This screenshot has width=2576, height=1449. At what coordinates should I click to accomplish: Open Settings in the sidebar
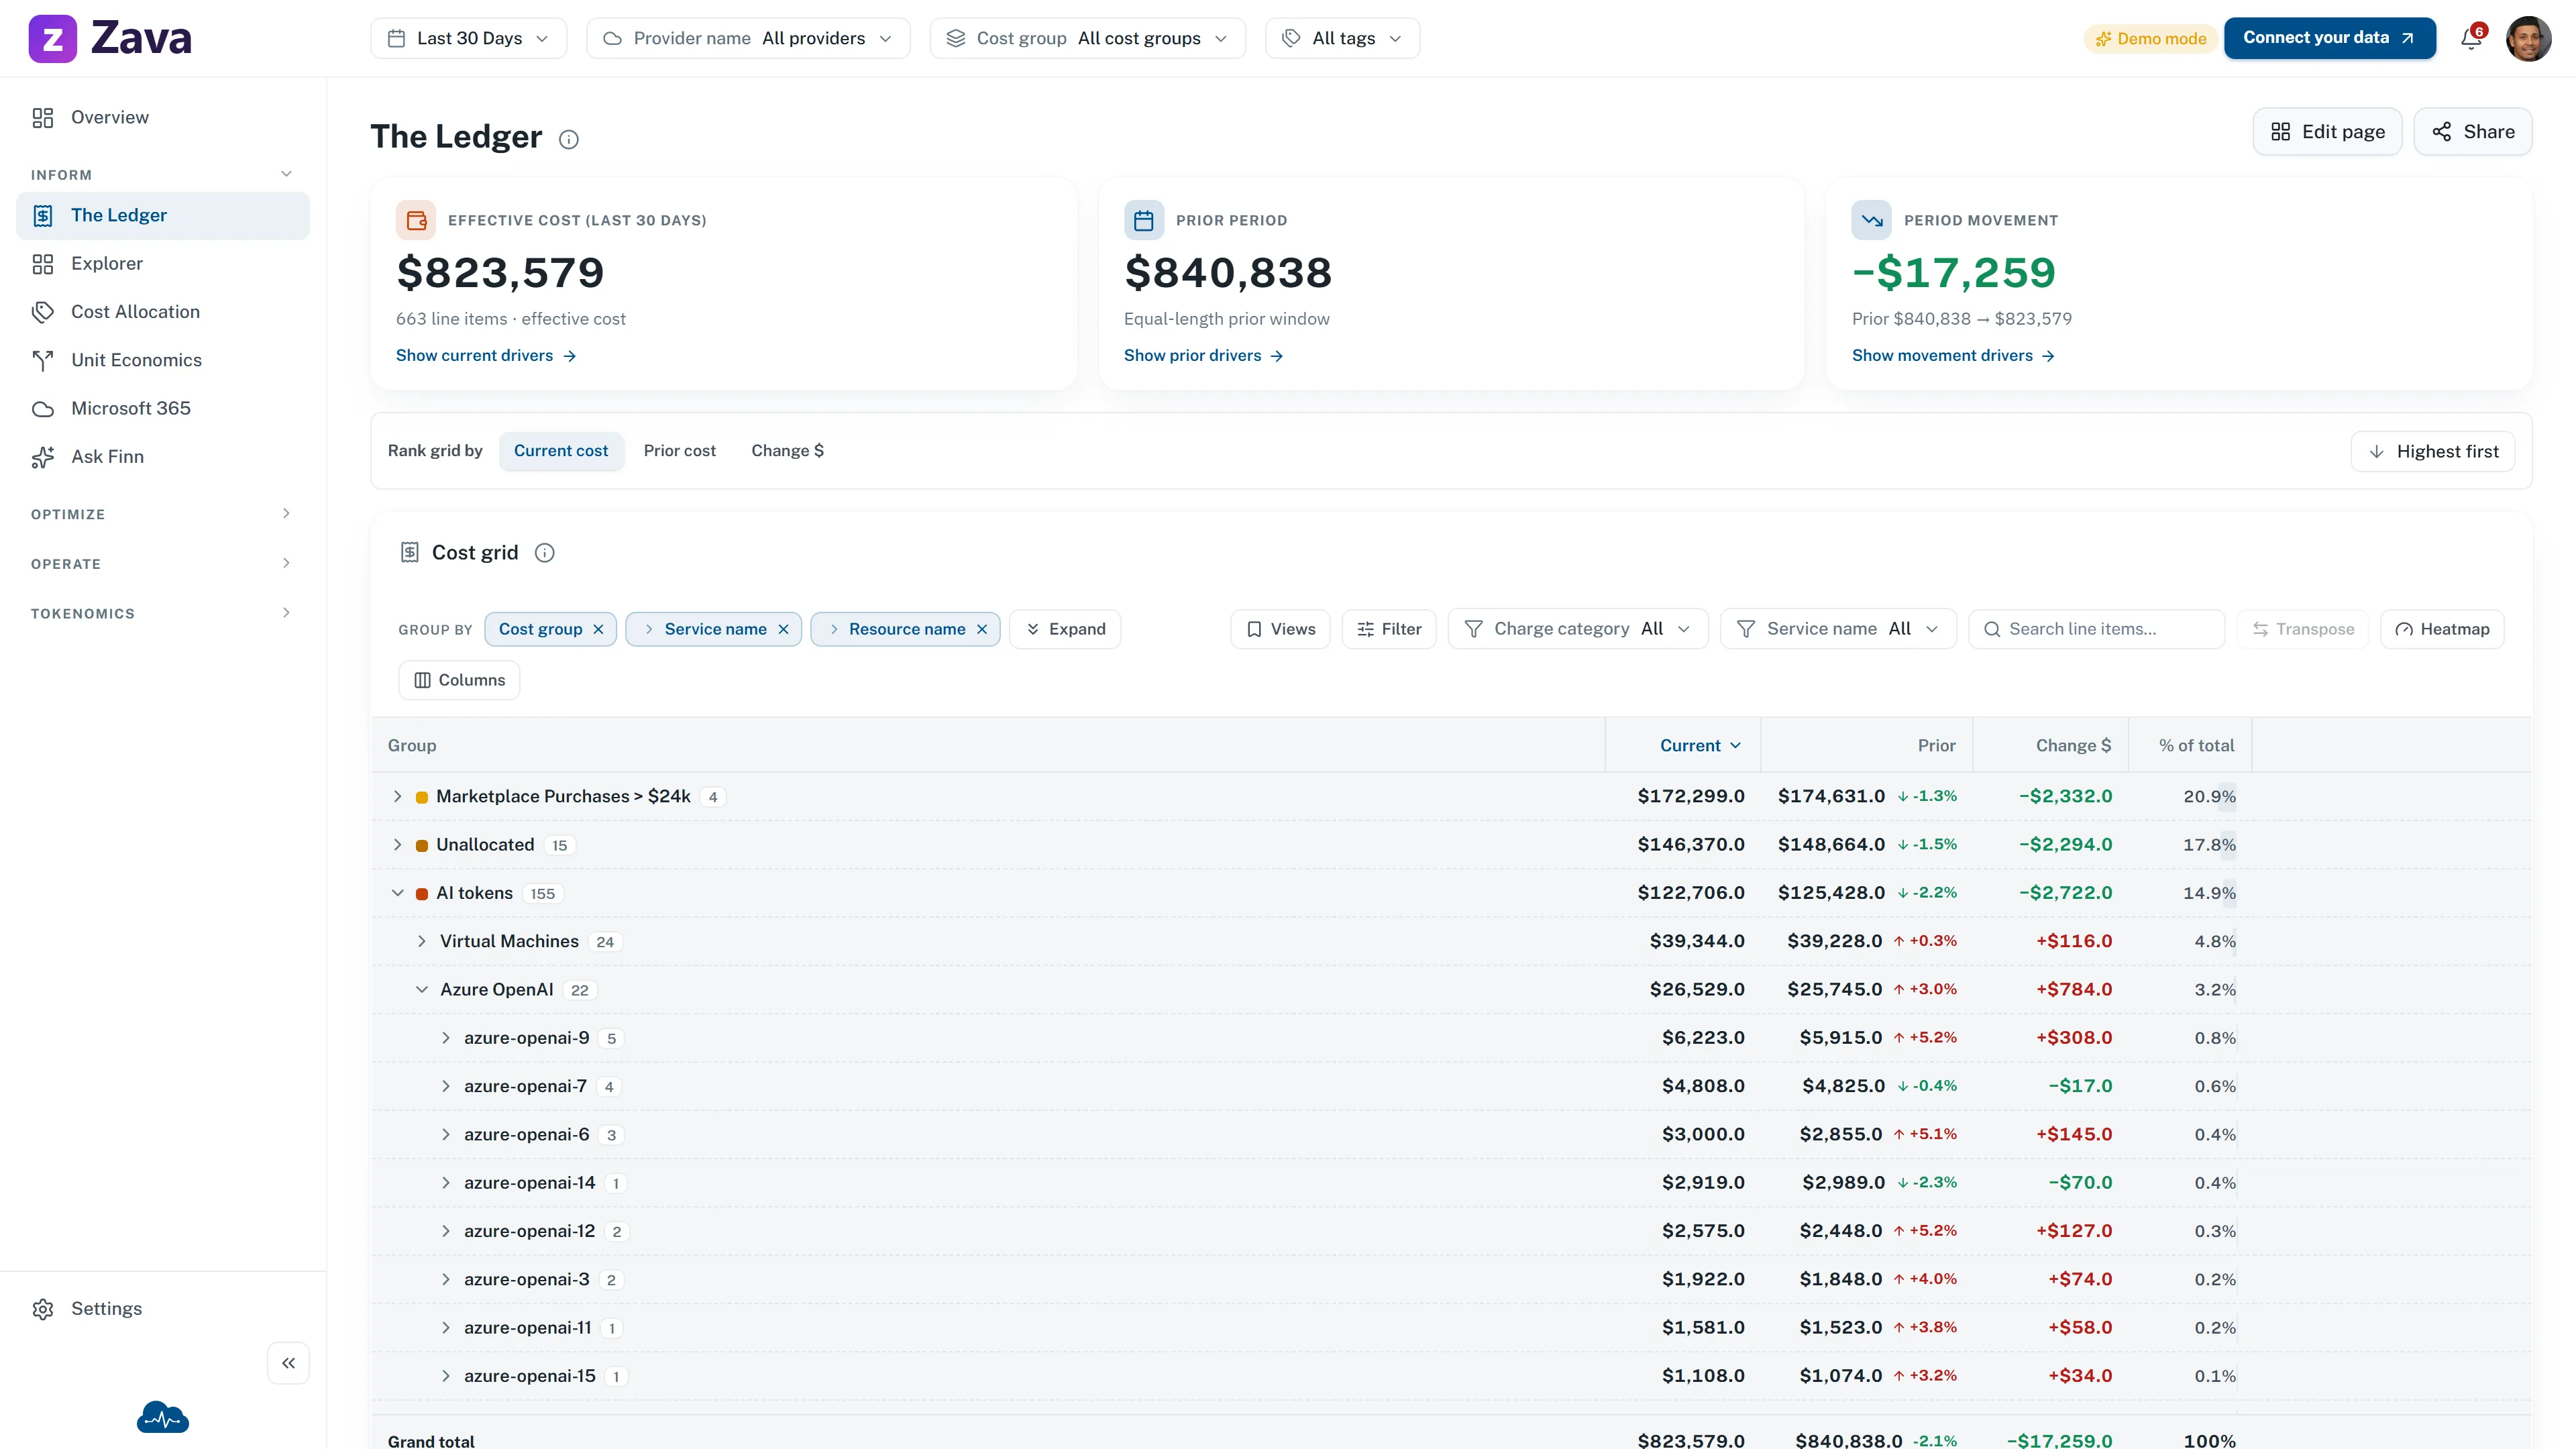click(x=163, y=1309)
